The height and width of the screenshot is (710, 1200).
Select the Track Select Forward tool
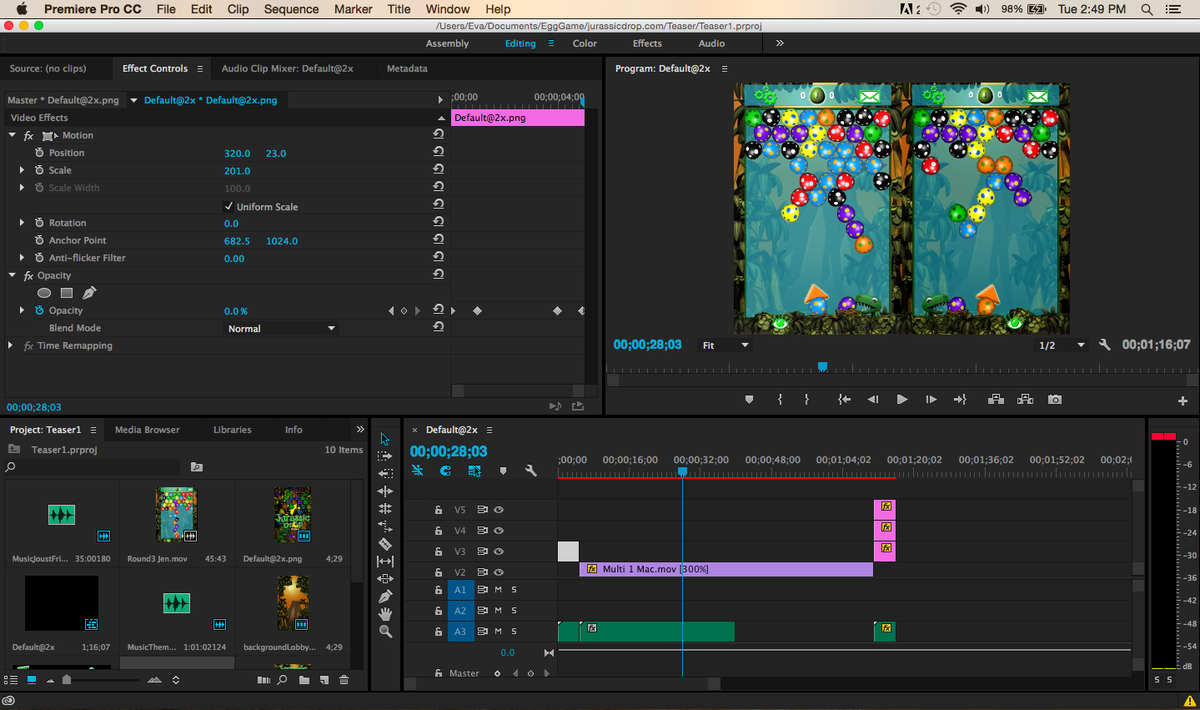(385, 455)
